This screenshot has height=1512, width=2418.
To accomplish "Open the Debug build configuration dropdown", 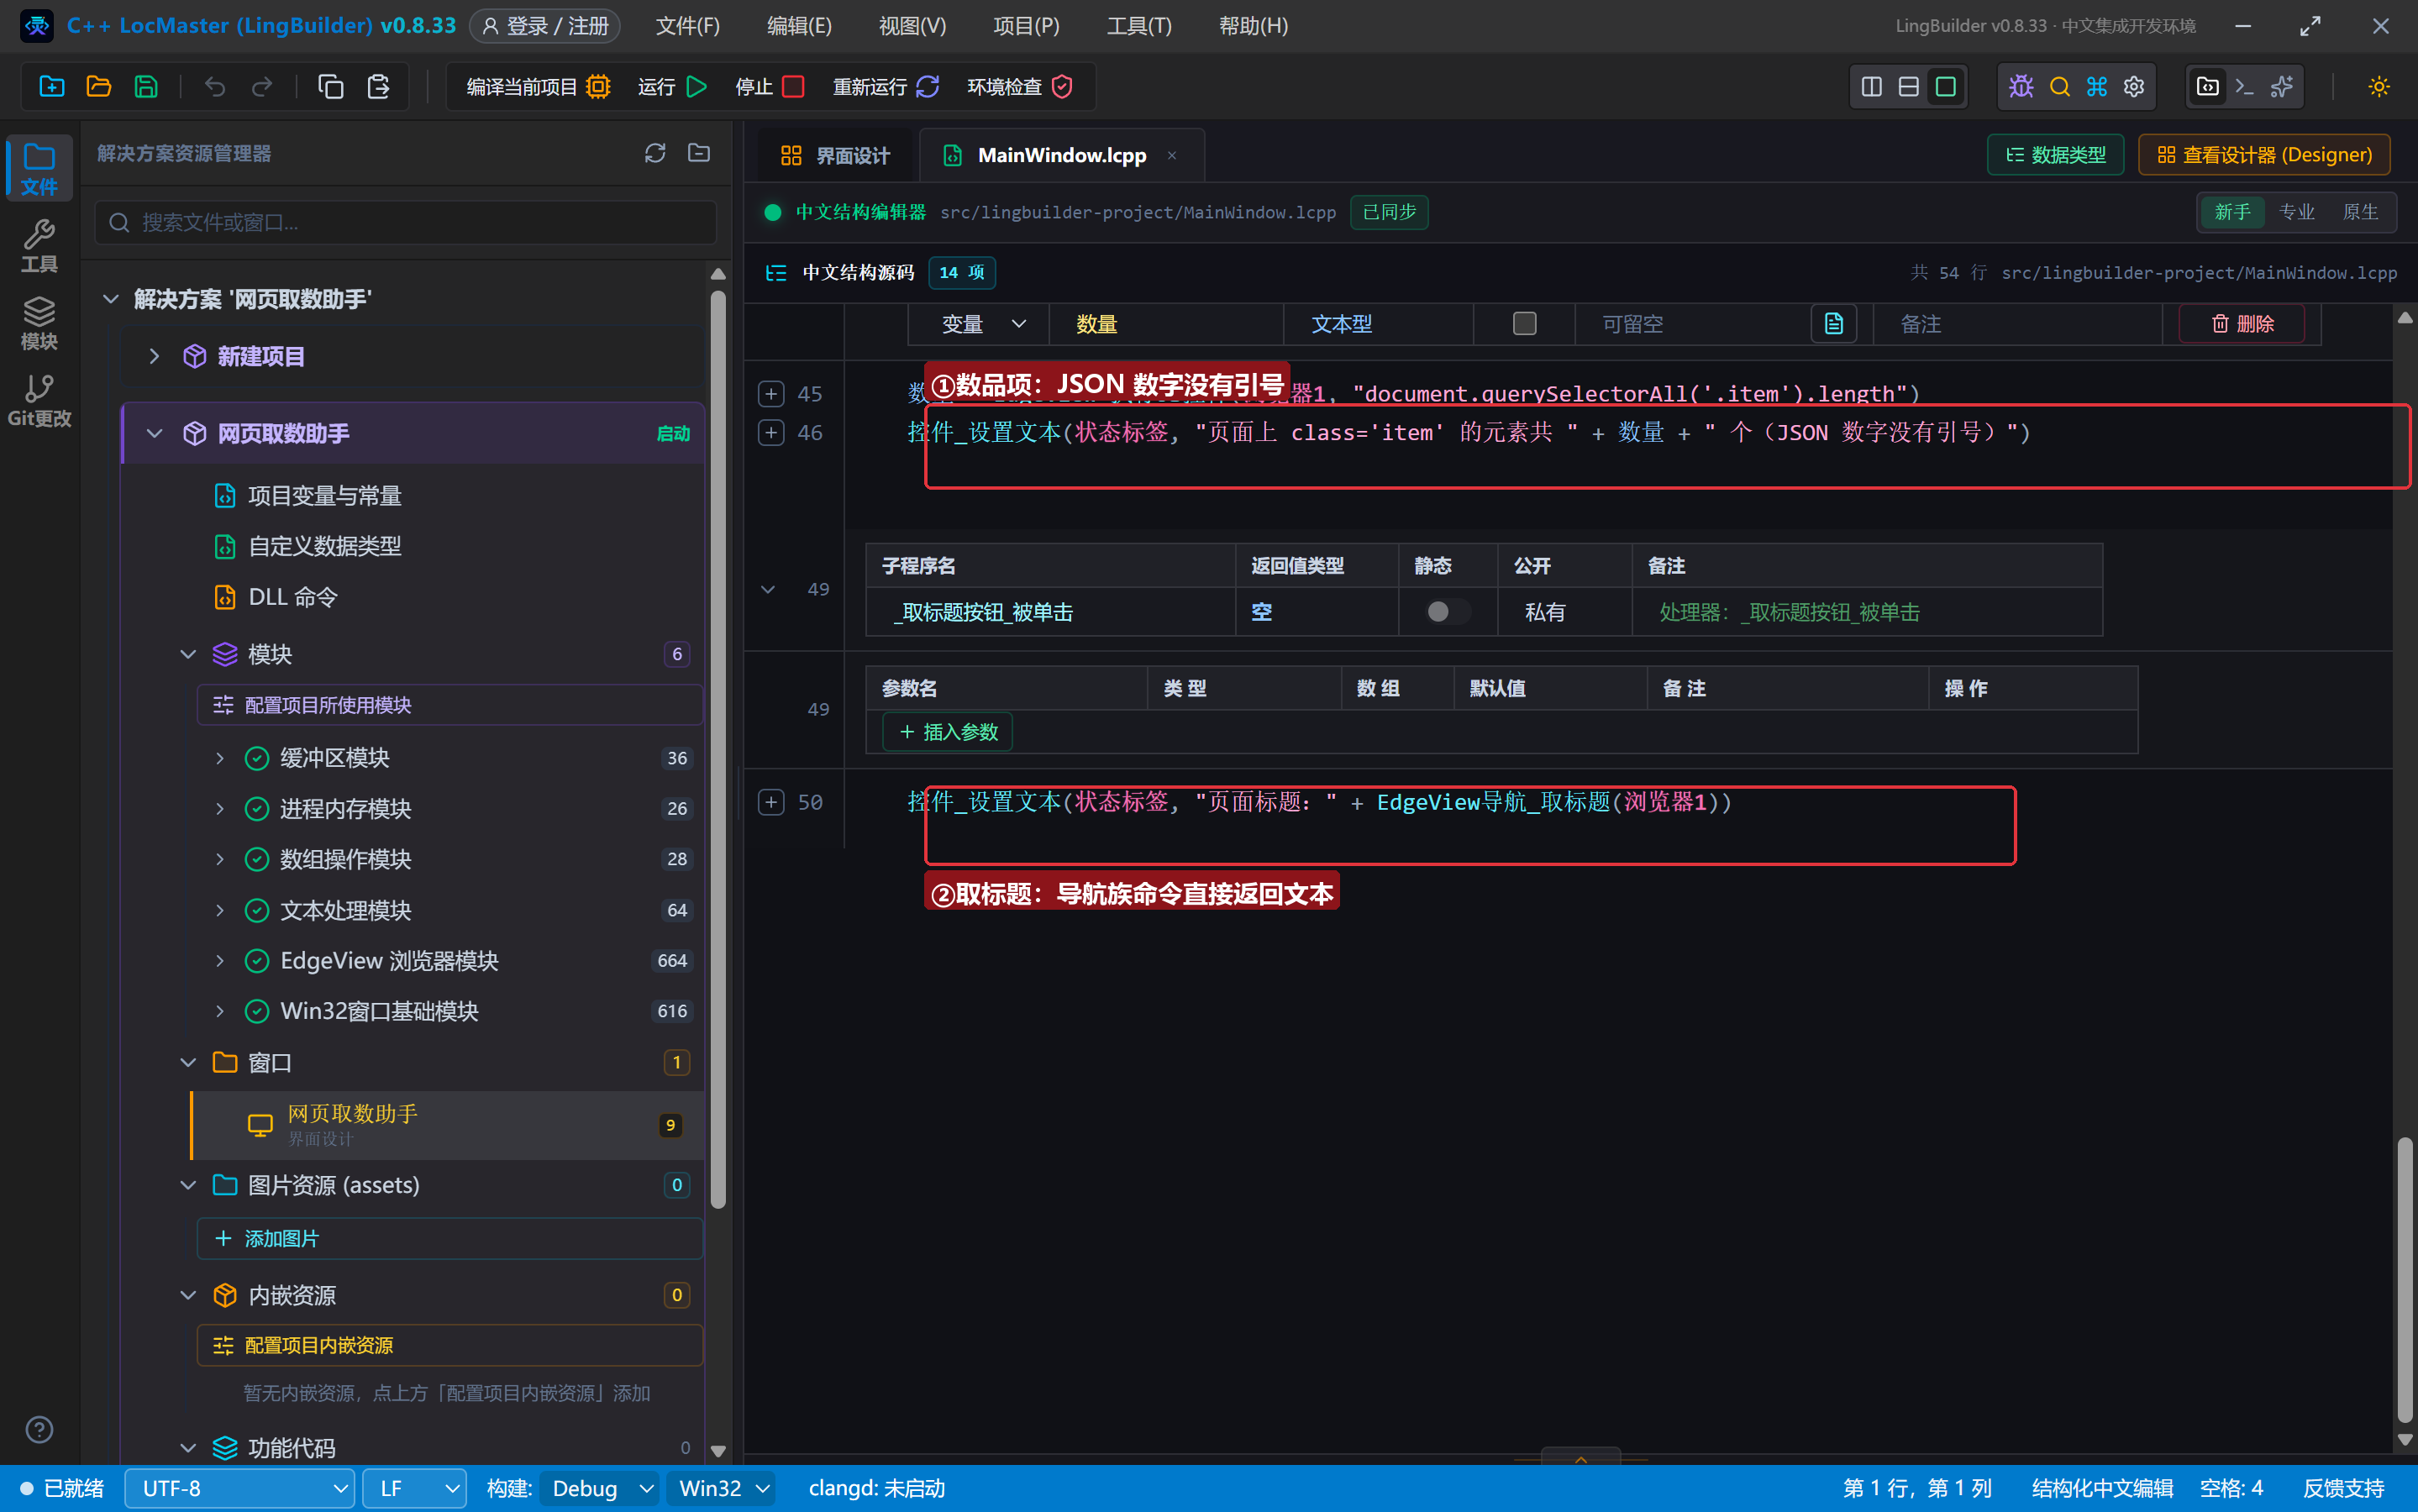I will (x=599, y=1488).
